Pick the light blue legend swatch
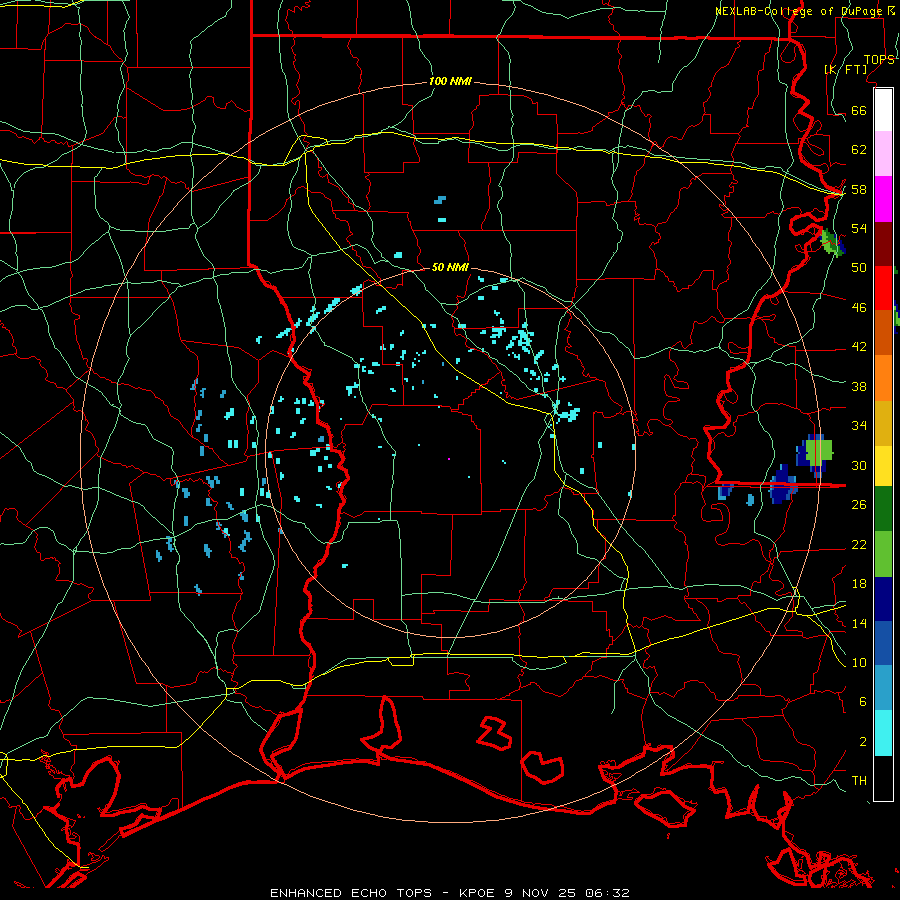The image size is (900, 900). (883, 688)
